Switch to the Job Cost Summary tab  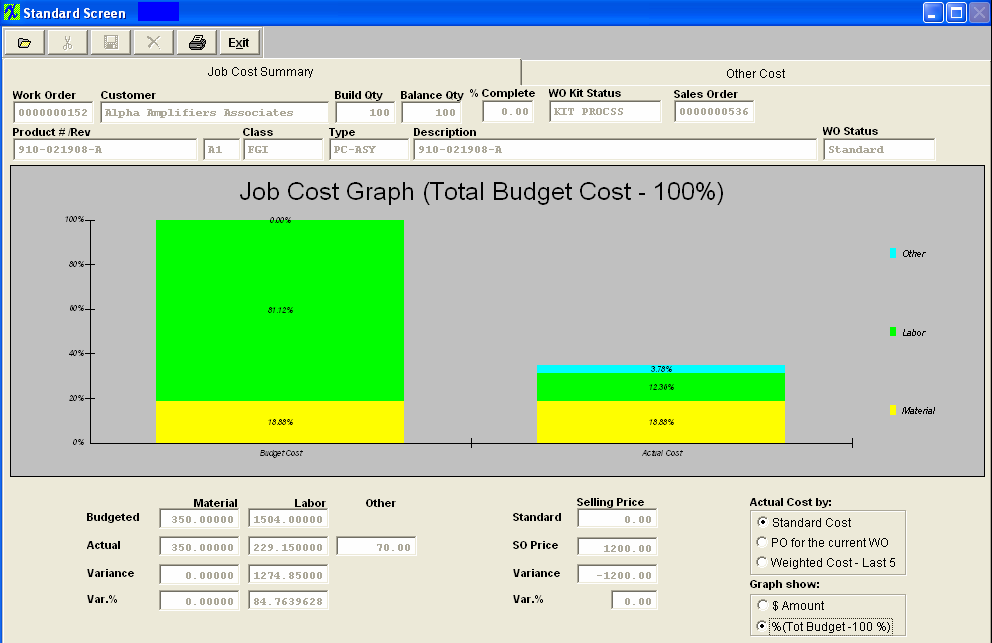click(261, 72)
